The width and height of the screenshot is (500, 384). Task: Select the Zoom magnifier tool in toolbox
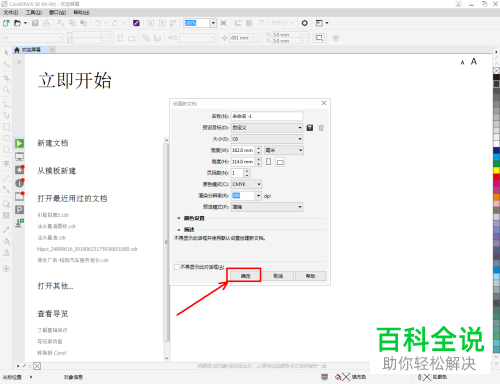pyautogui.click(x=6, y=90)
